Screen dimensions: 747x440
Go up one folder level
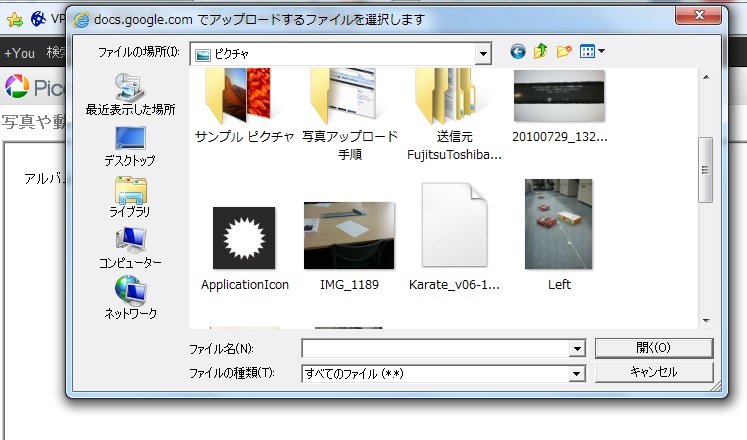[x=541, y=51]
